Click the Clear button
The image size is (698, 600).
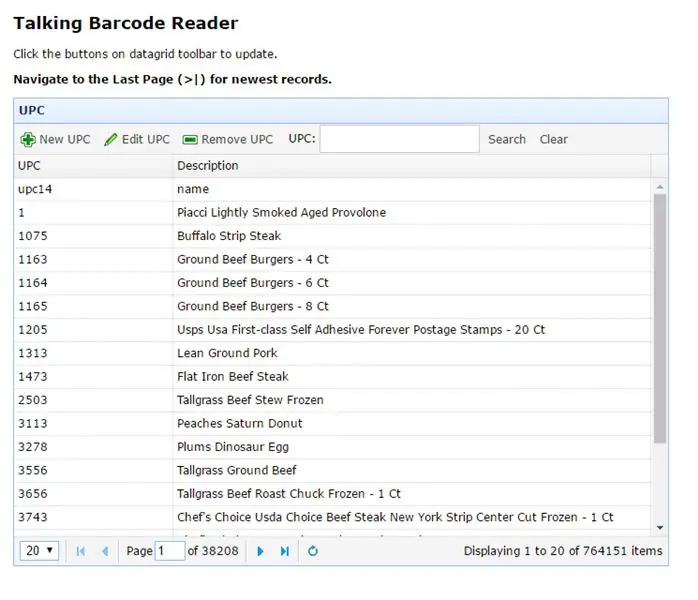pyautogui.click(x=553, y=139)
